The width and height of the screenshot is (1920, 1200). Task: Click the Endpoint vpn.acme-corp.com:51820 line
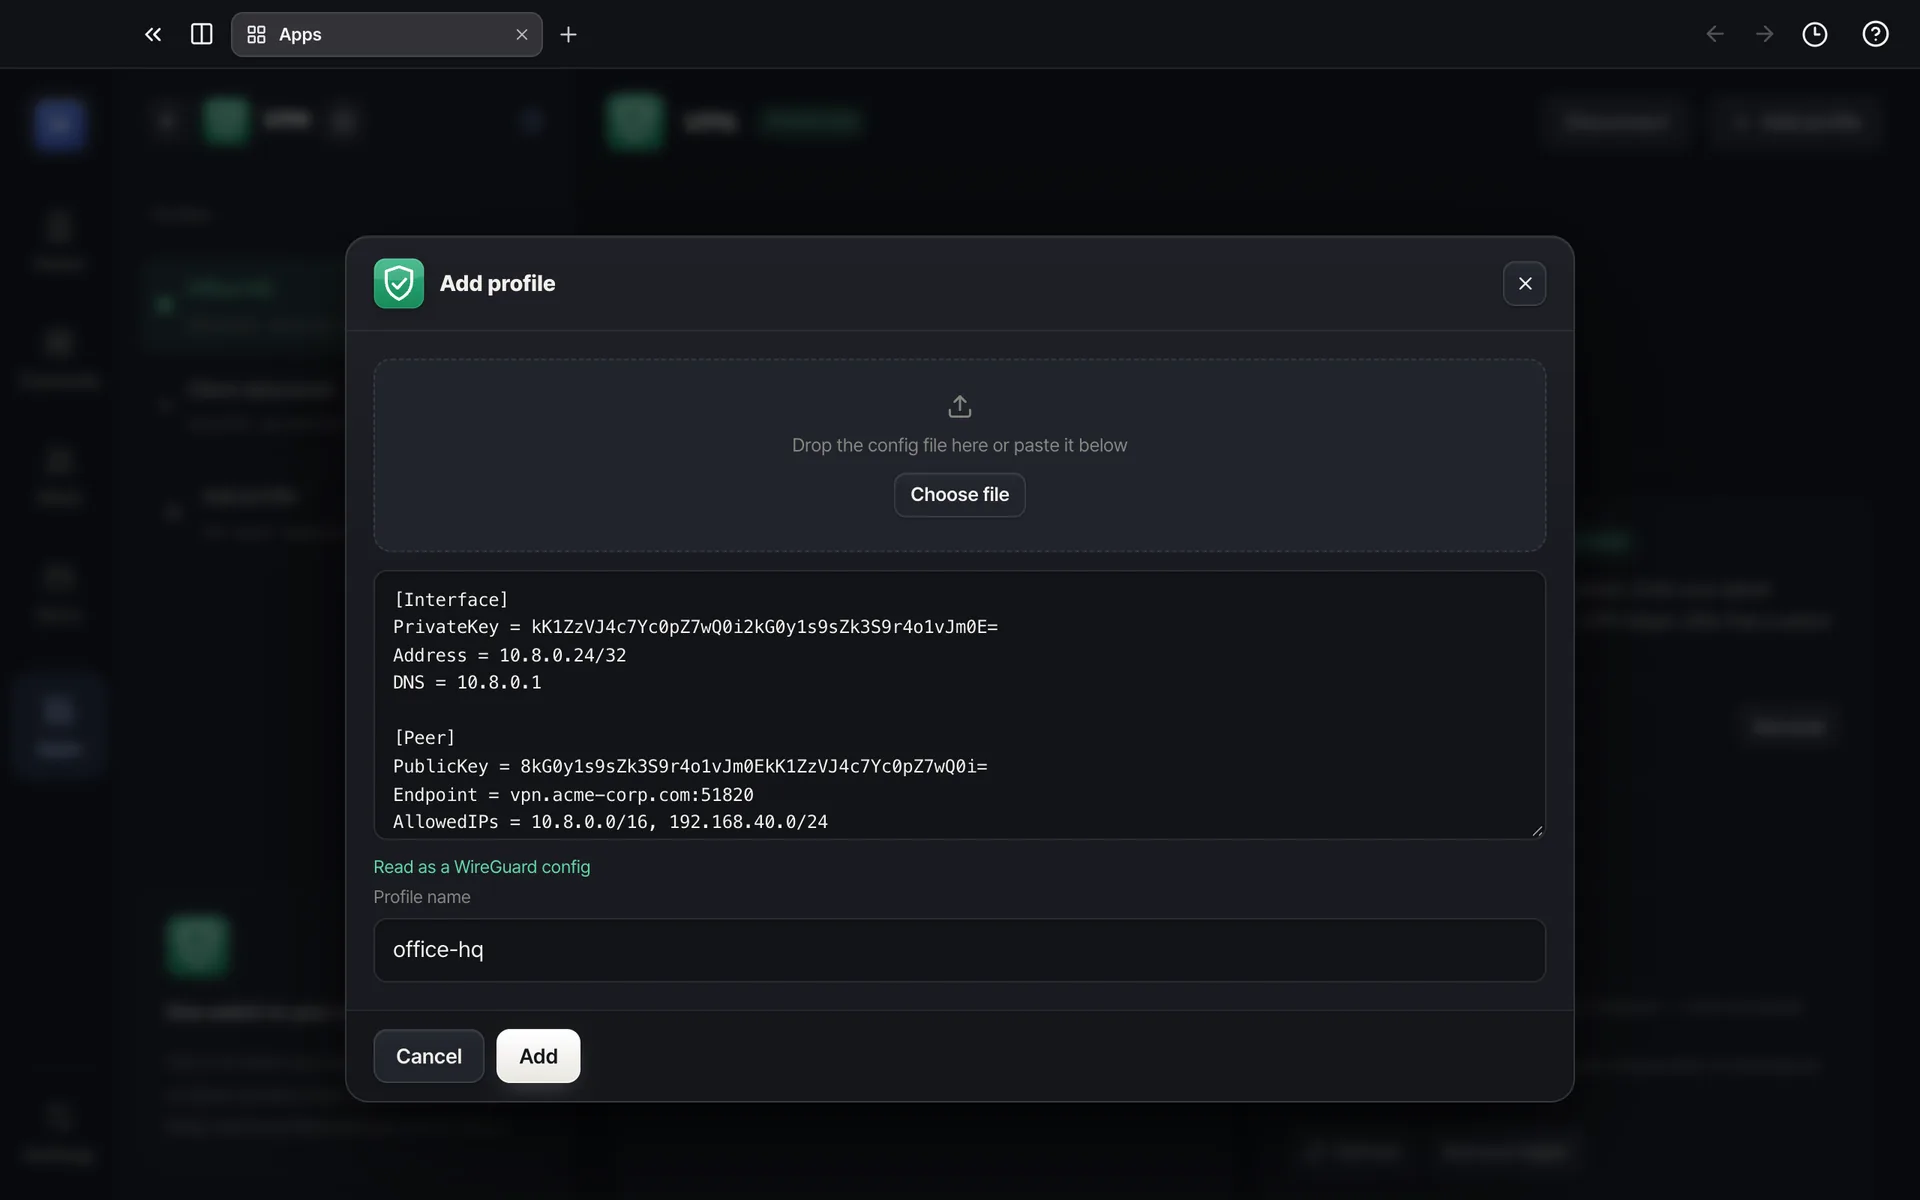pyautogui.click(x=573, y=794)
